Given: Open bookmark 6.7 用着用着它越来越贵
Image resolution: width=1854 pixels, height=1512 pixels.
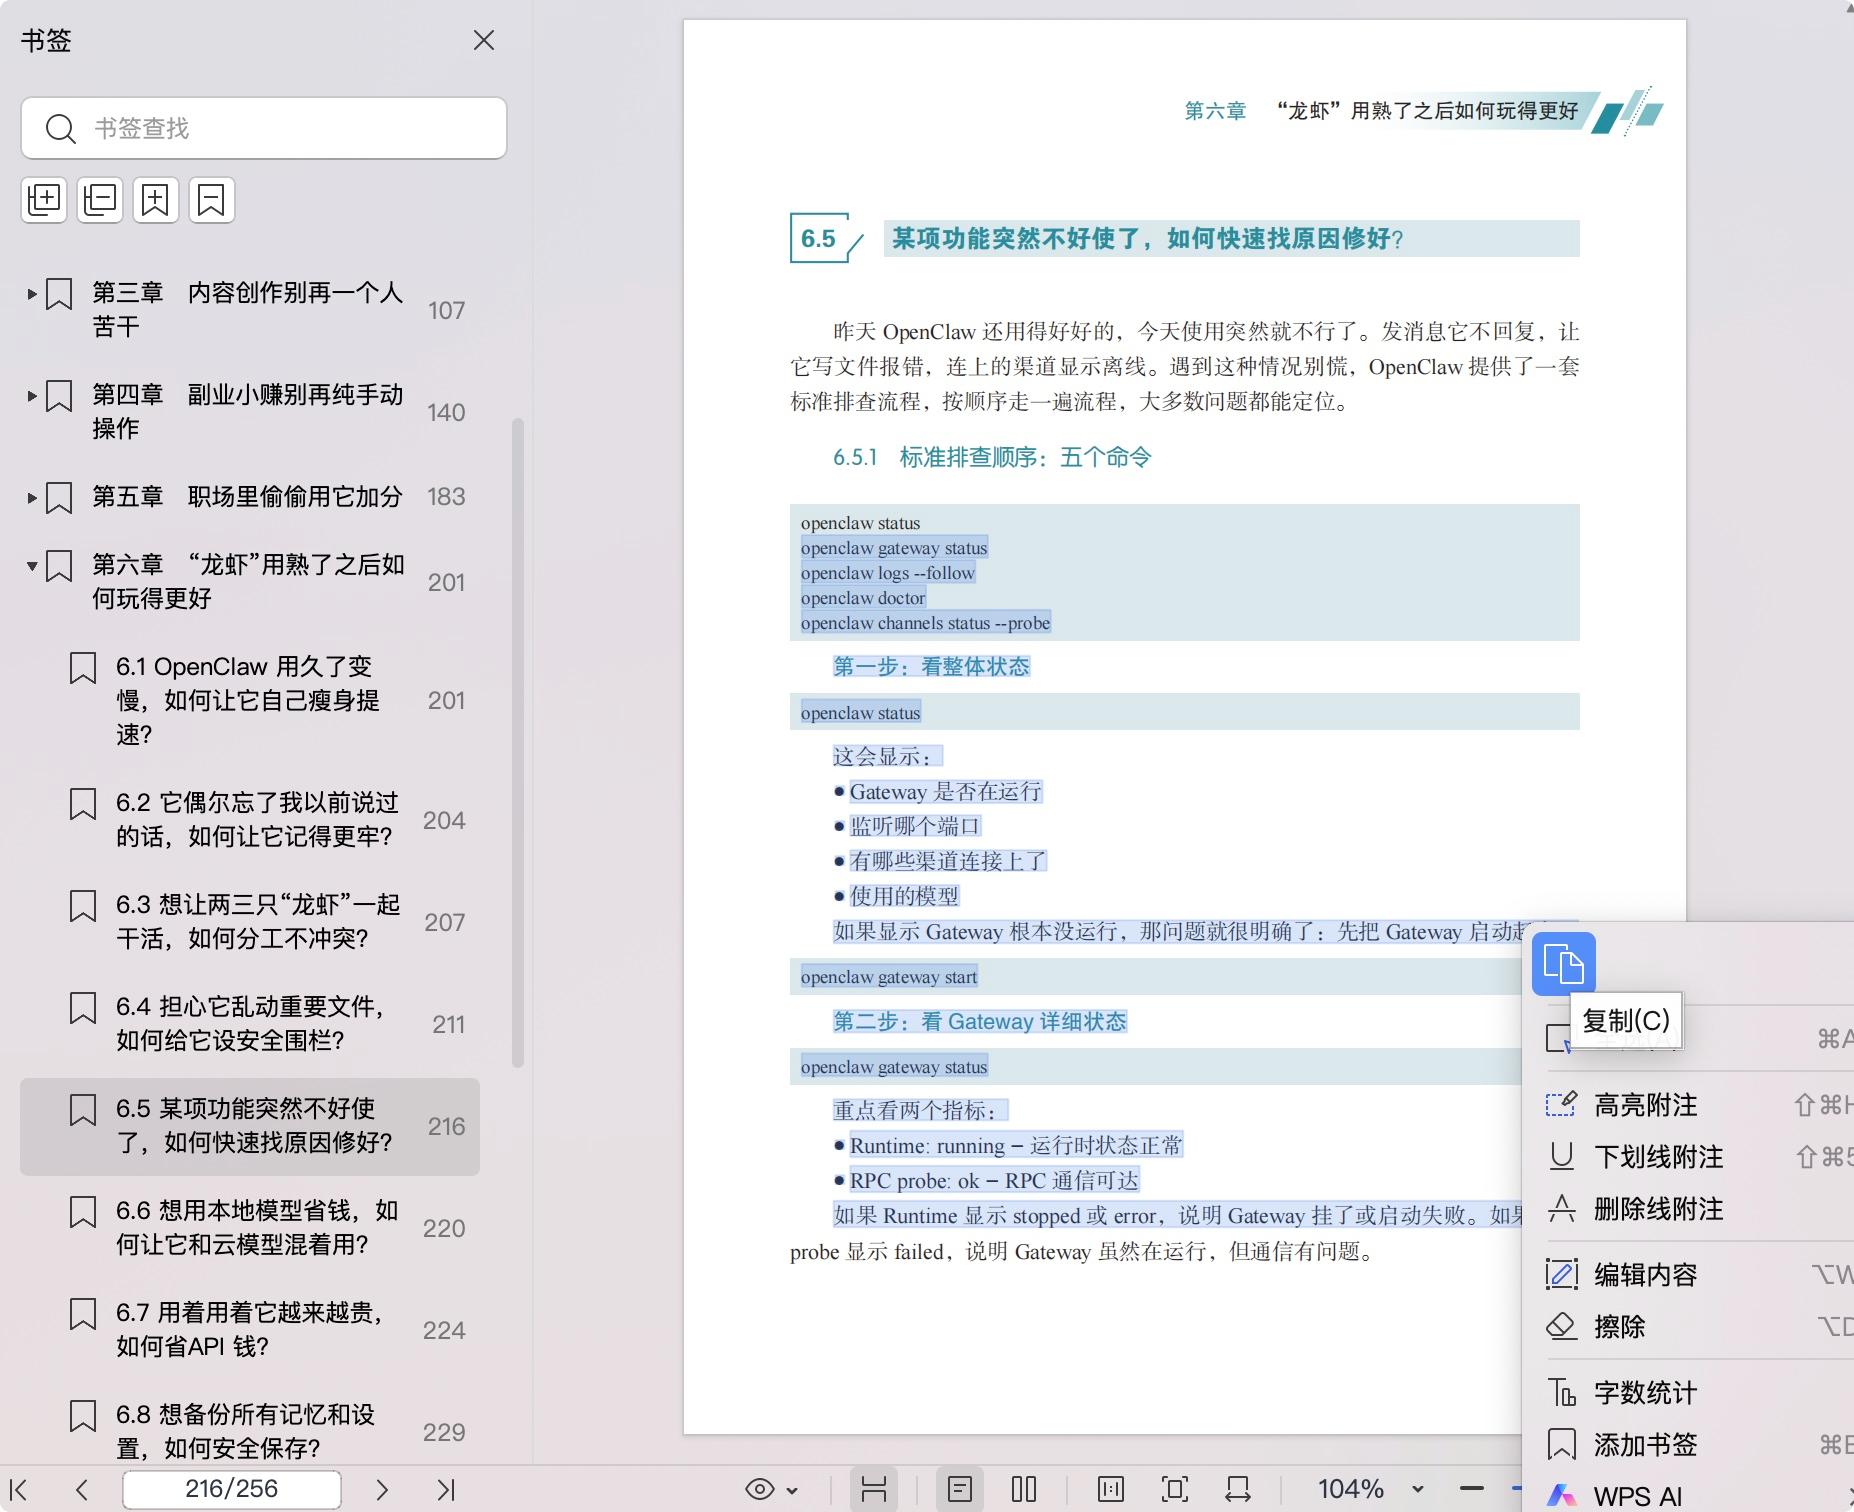Looking at the screenshot, I should [x=250, y=1329].
